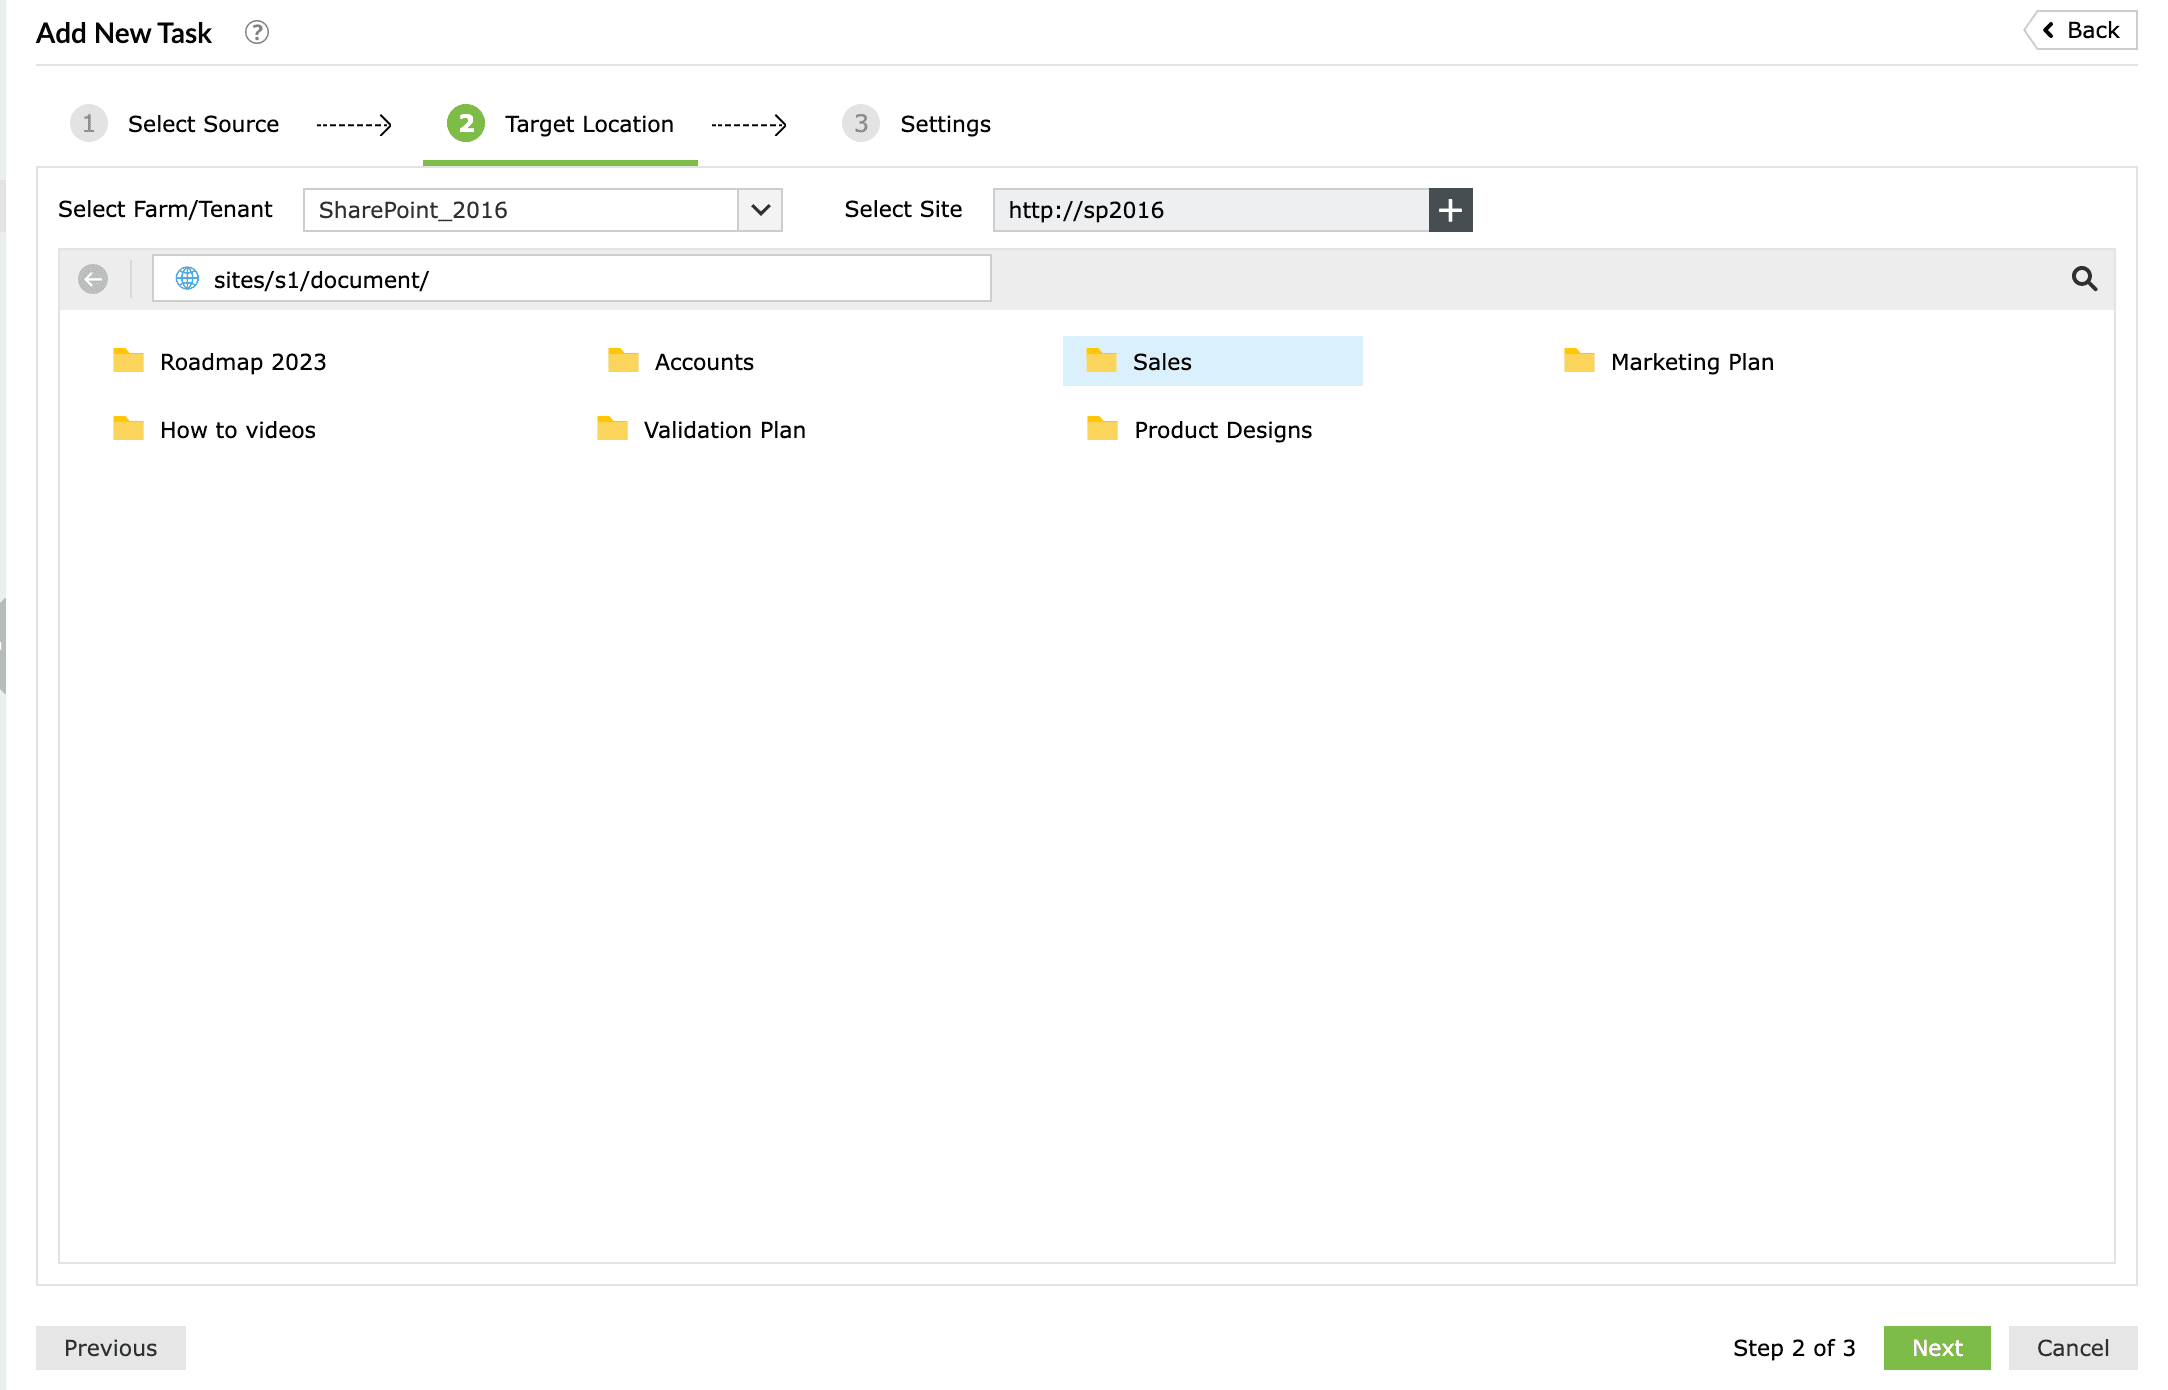Click the globe icon in the path field
The image size is (2168, 1390).
(185, 279)
